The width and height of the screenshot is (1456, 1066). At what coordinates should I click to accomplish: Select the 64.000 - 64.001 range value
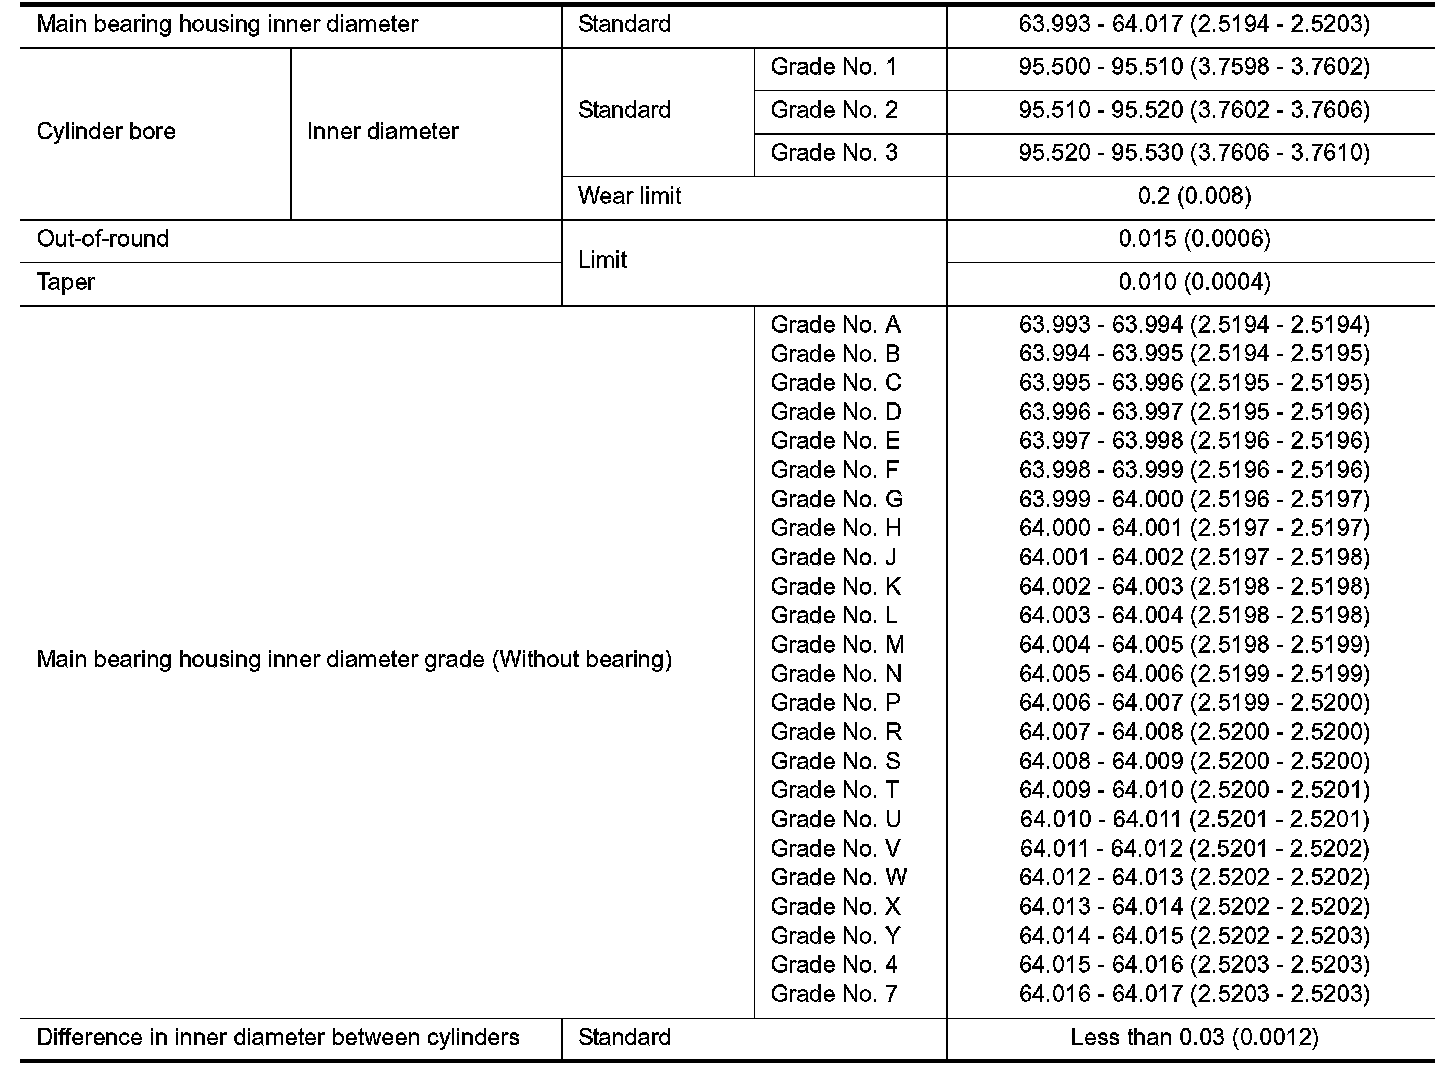pos(1194,528)
